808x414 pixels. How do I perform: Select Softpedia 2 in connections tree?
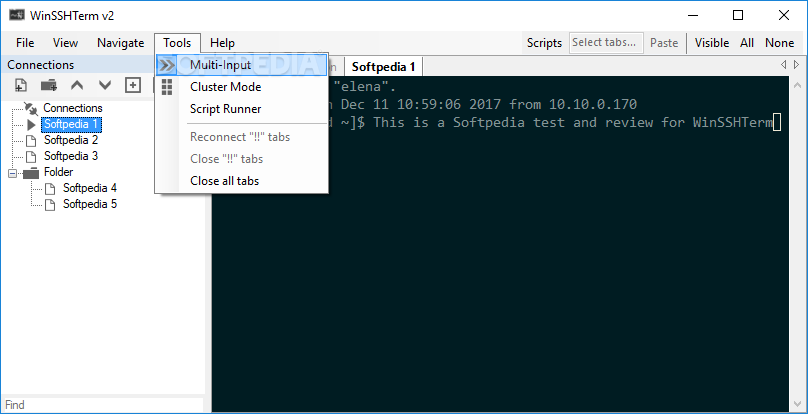pos(71,140)
